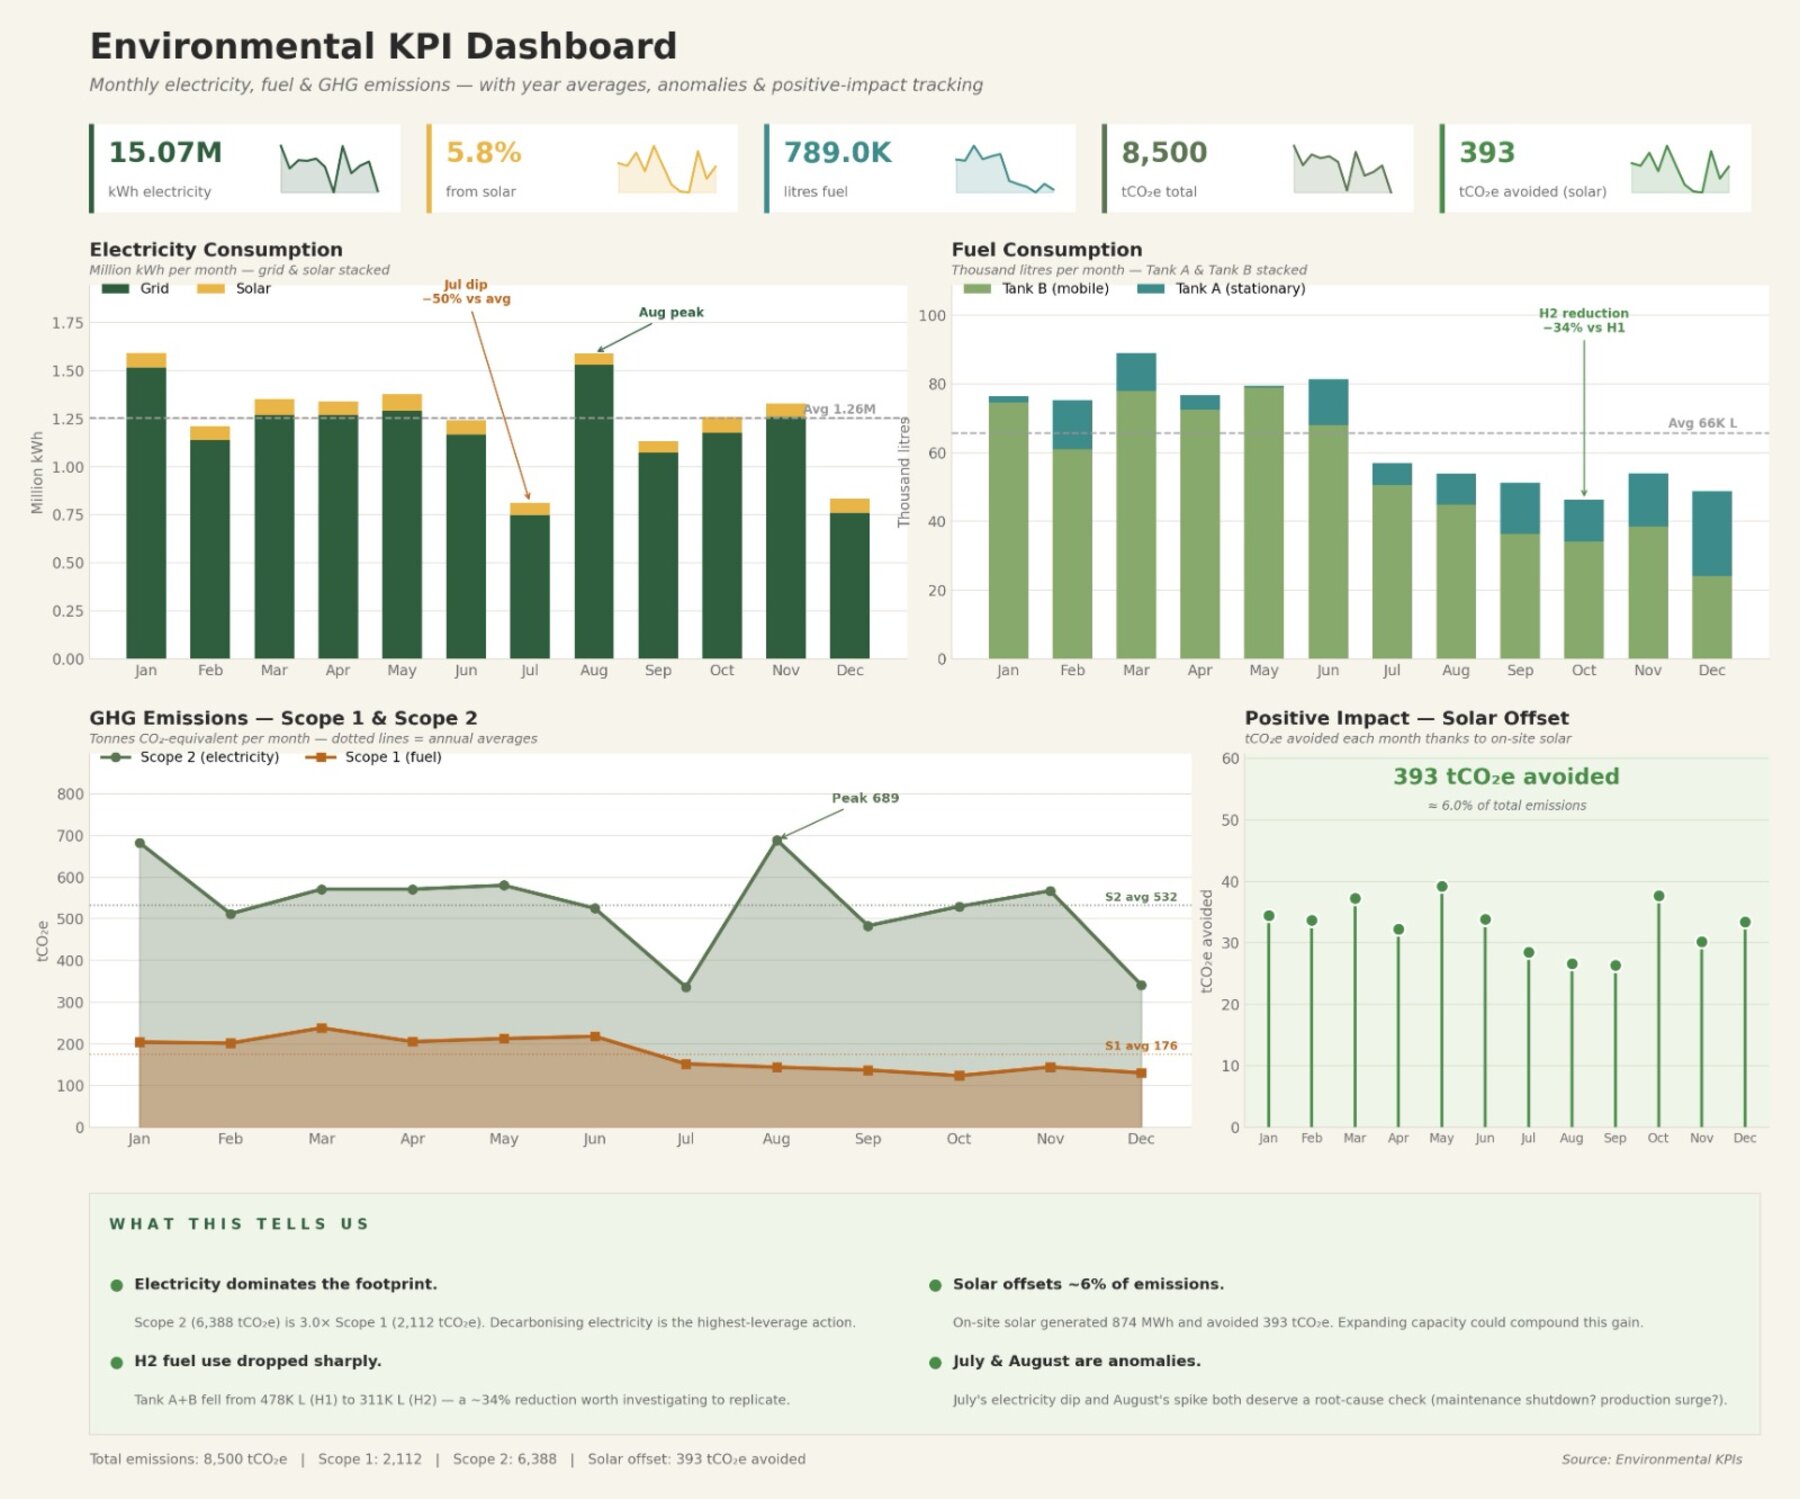Click the 'Jul dip −50% vs avg' marker
Viewport: 1800px width, 1499px height.
(x=468, y=290)
